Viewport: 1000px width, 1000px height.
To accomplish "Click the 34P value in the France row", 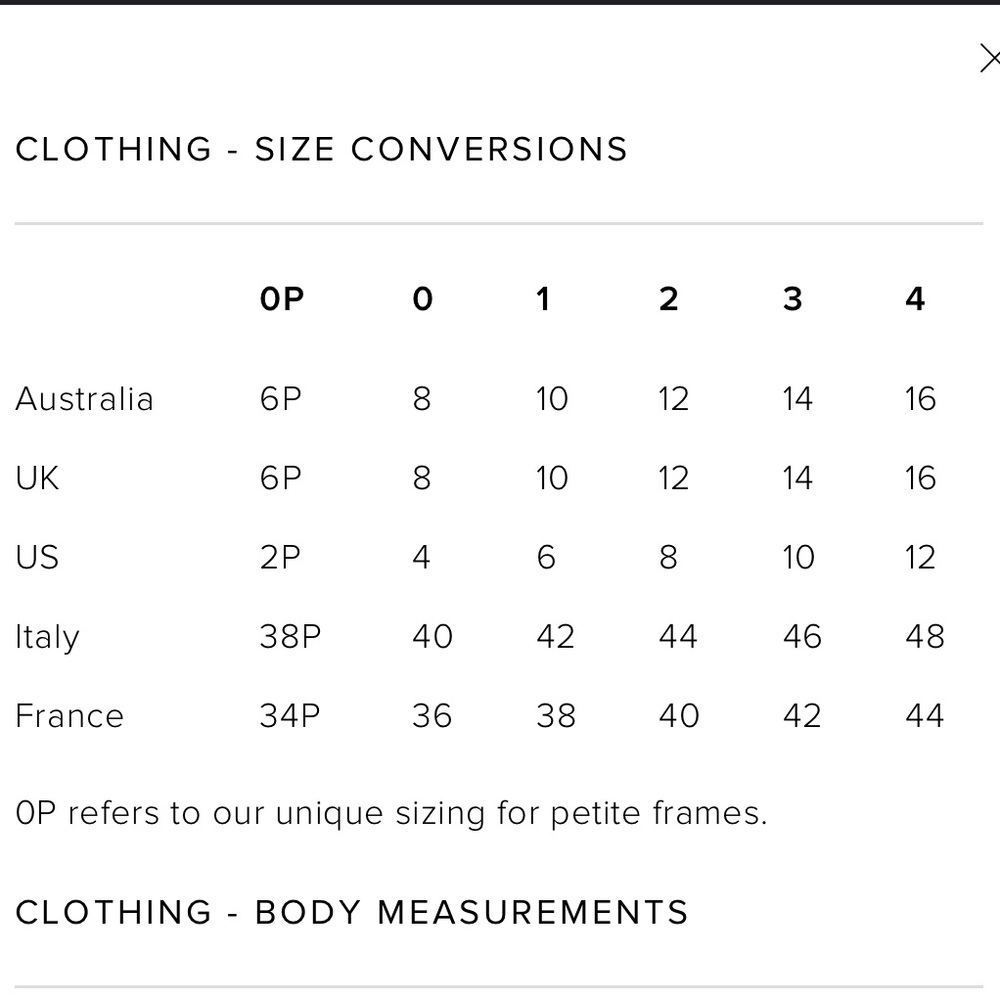I will pos(290,716).
